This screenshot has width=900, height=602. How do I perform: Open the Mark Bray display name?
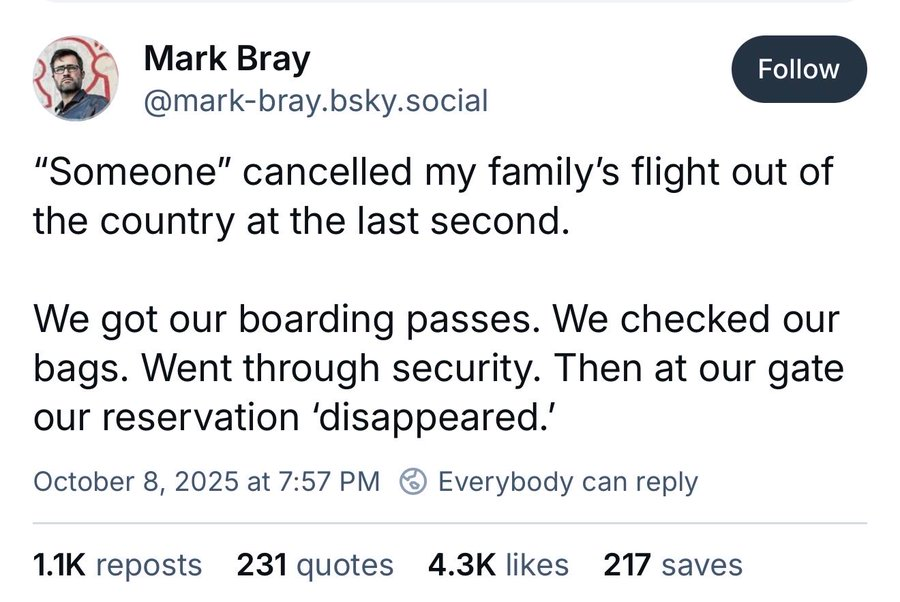click(x=227, y=59)
